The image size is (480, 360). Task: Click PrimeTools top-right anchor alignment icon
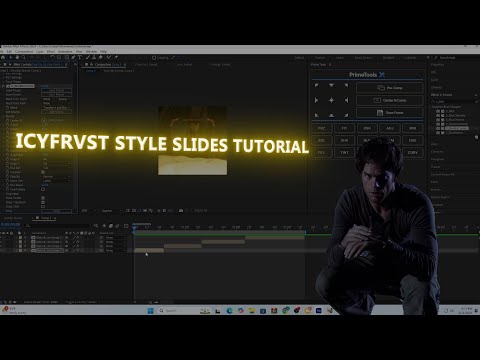point(346,85)
